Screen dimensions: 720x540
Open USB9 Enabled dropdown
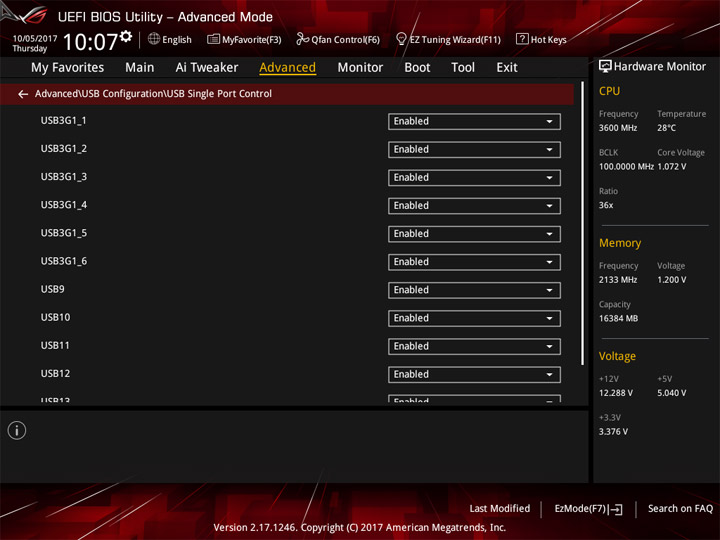(x=474, y=290)
